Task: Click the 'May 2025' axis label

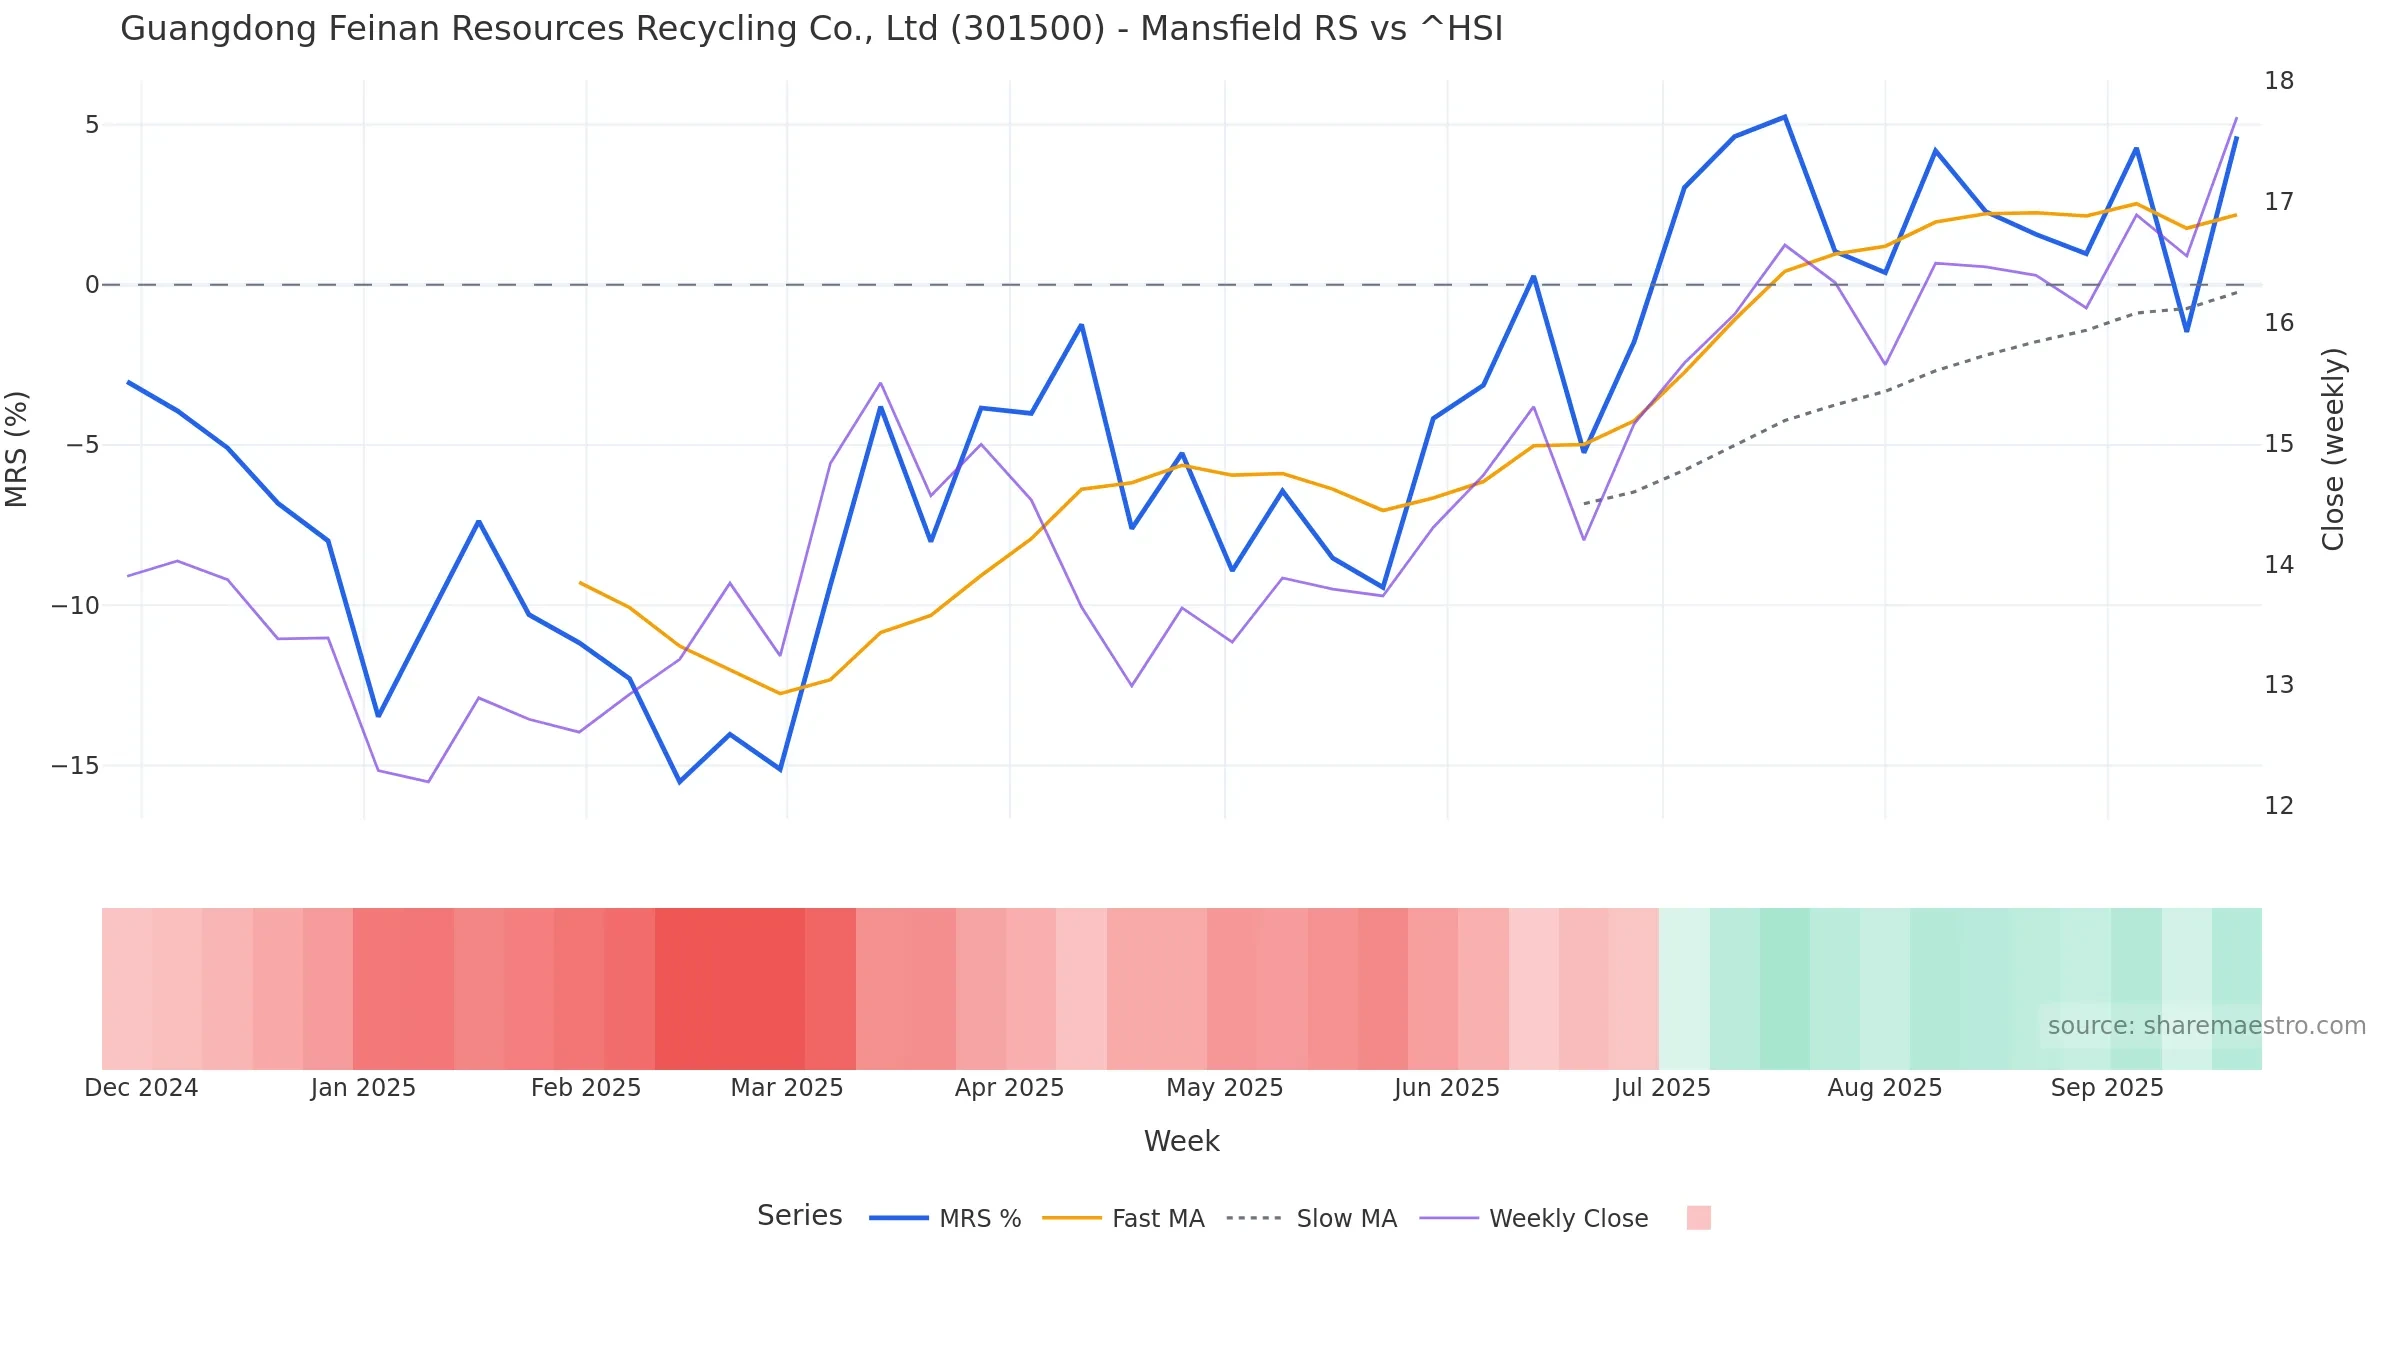Action: click(x=1225, y=1088)
